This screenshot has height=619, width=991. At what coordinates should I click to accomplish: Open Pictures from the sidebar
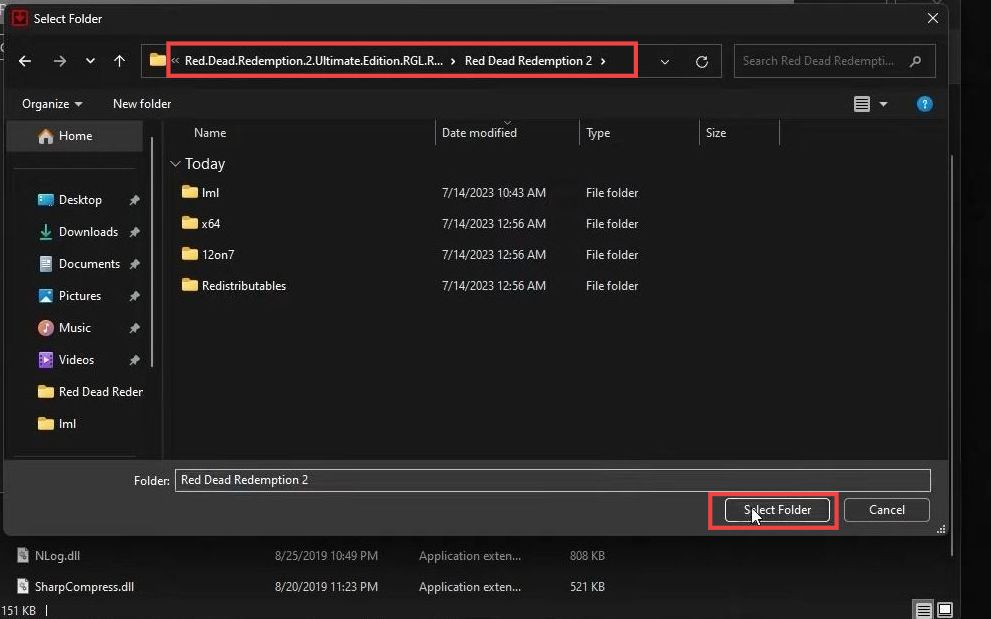(80, 296)
